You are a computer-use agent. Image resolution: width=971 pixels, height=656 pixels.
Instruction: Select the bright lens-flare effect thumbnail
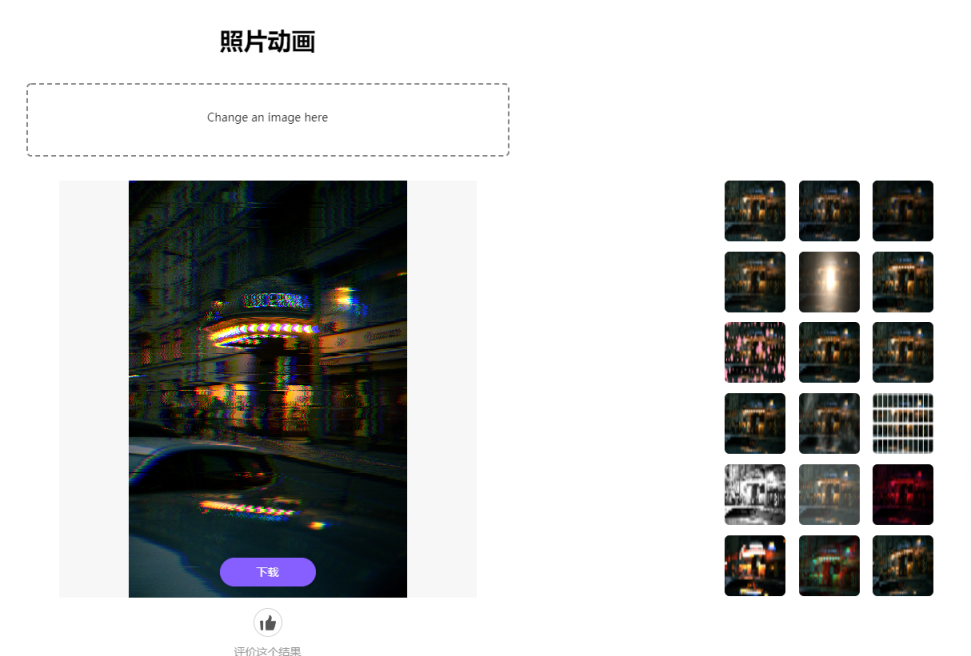(x=829, y=282)
